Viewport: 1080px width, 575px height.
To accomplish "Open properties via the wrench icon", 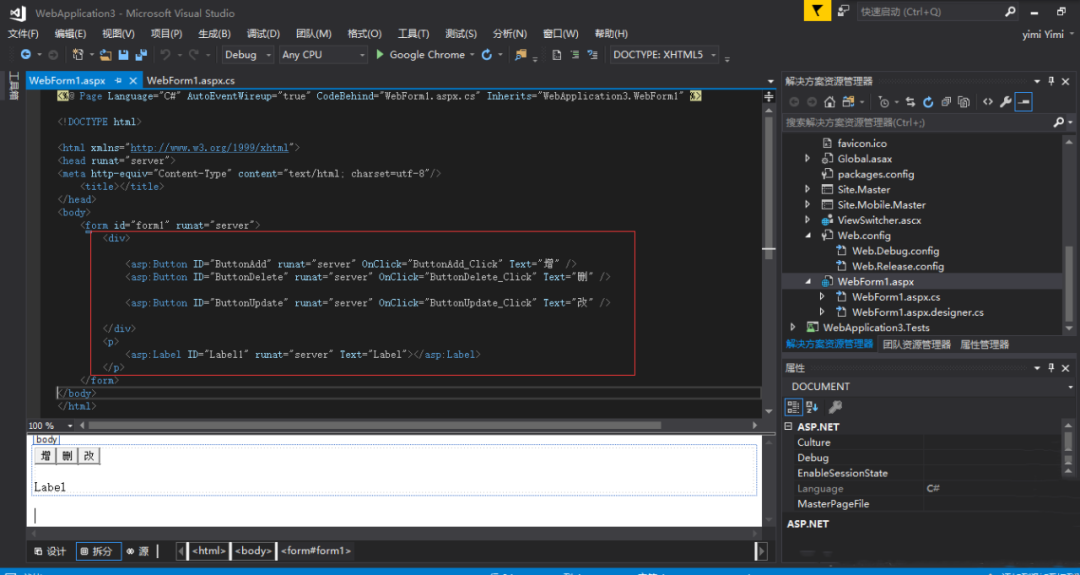I will click(x=1005, y=102).
